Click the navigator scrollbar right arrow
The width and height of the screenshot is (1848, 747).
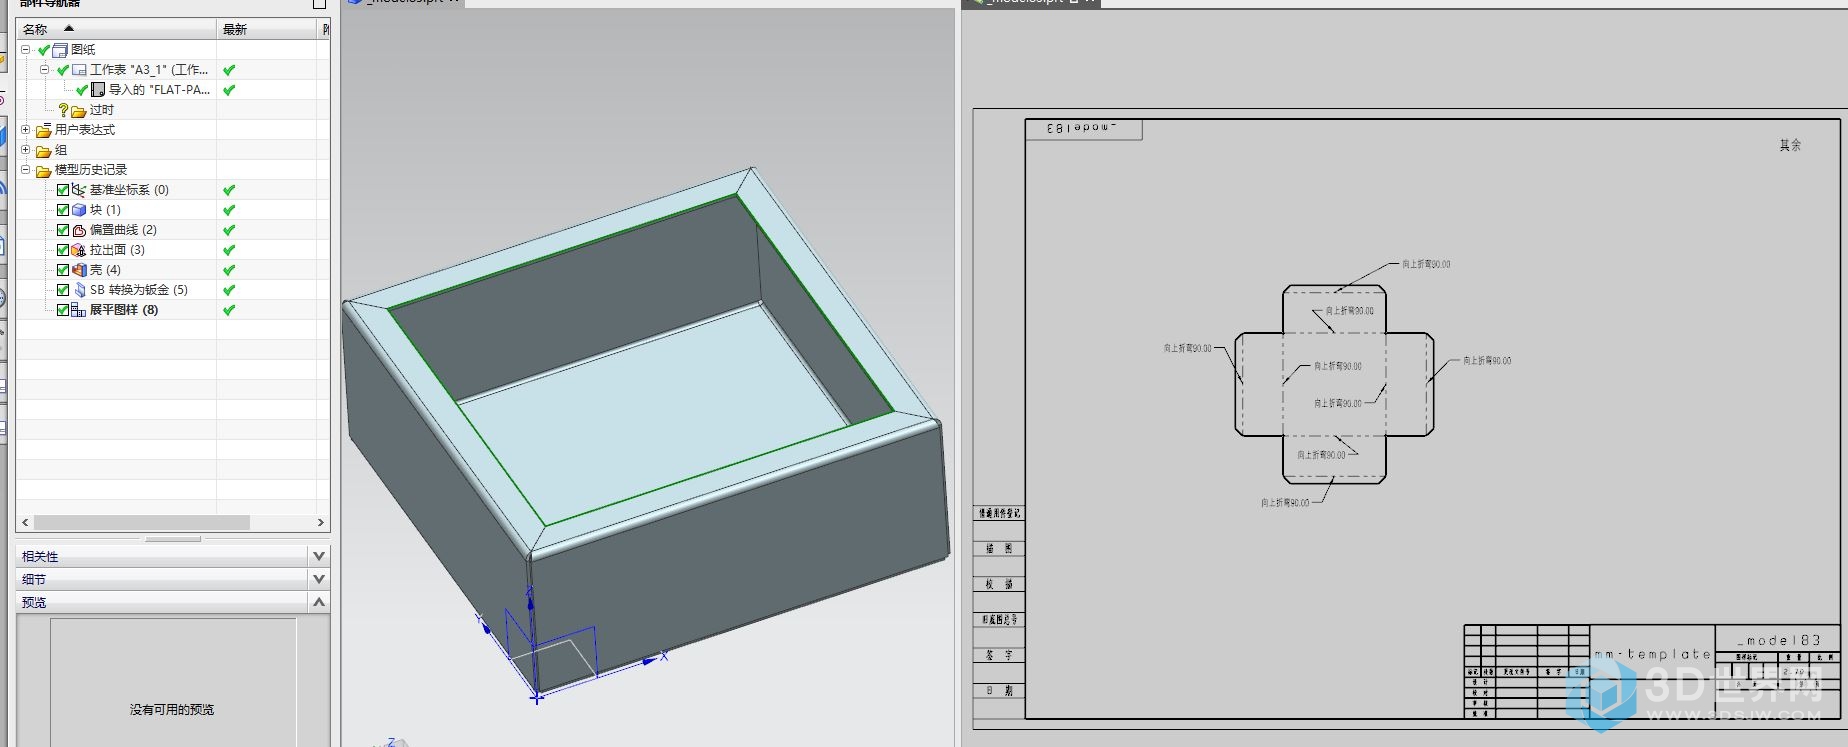[x=320, y=522]
